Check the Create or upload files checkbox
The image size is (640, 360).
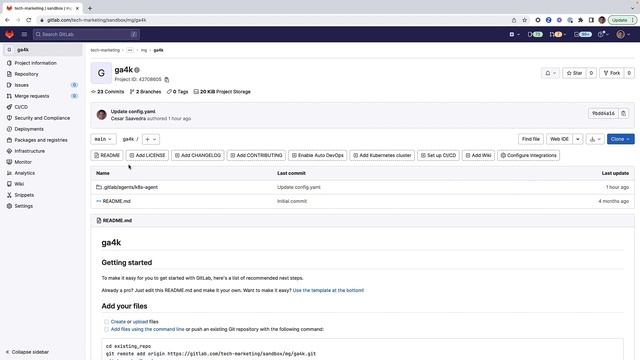(106, 322)
